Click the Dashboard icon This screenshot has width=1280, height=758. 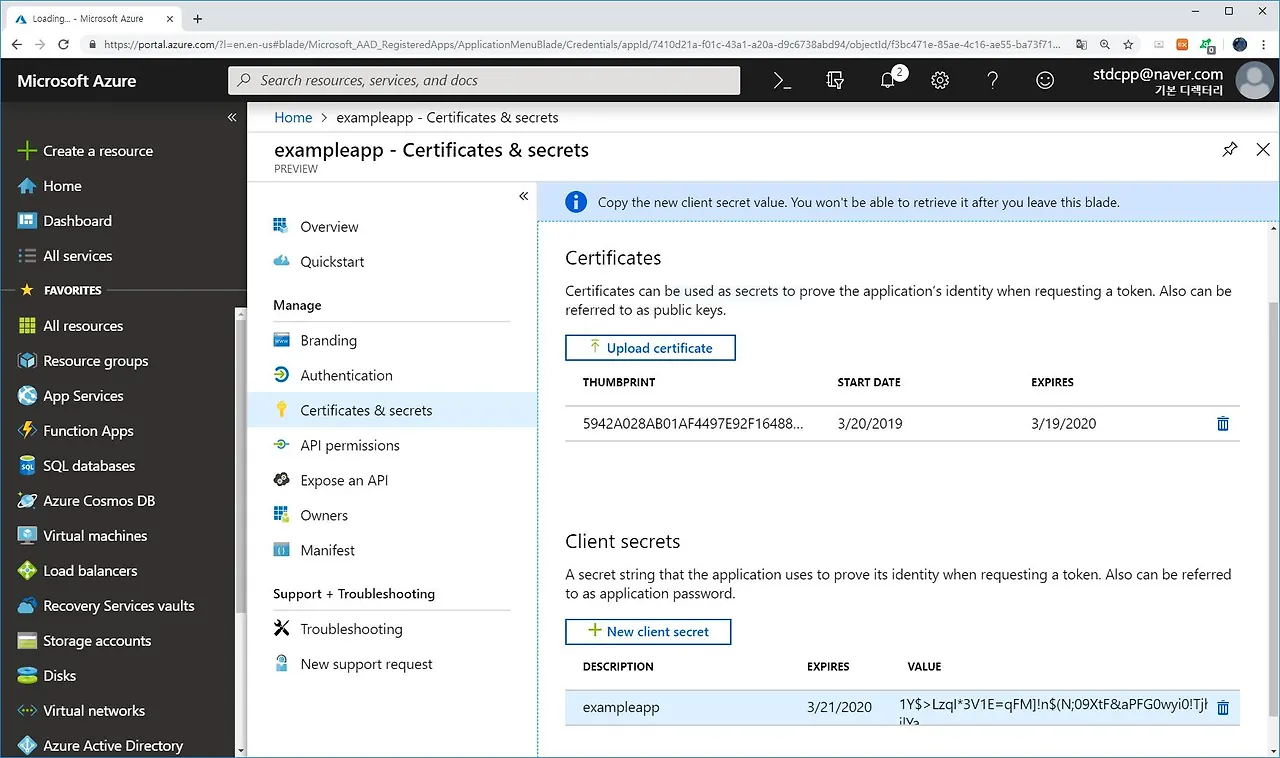[27, 221]
